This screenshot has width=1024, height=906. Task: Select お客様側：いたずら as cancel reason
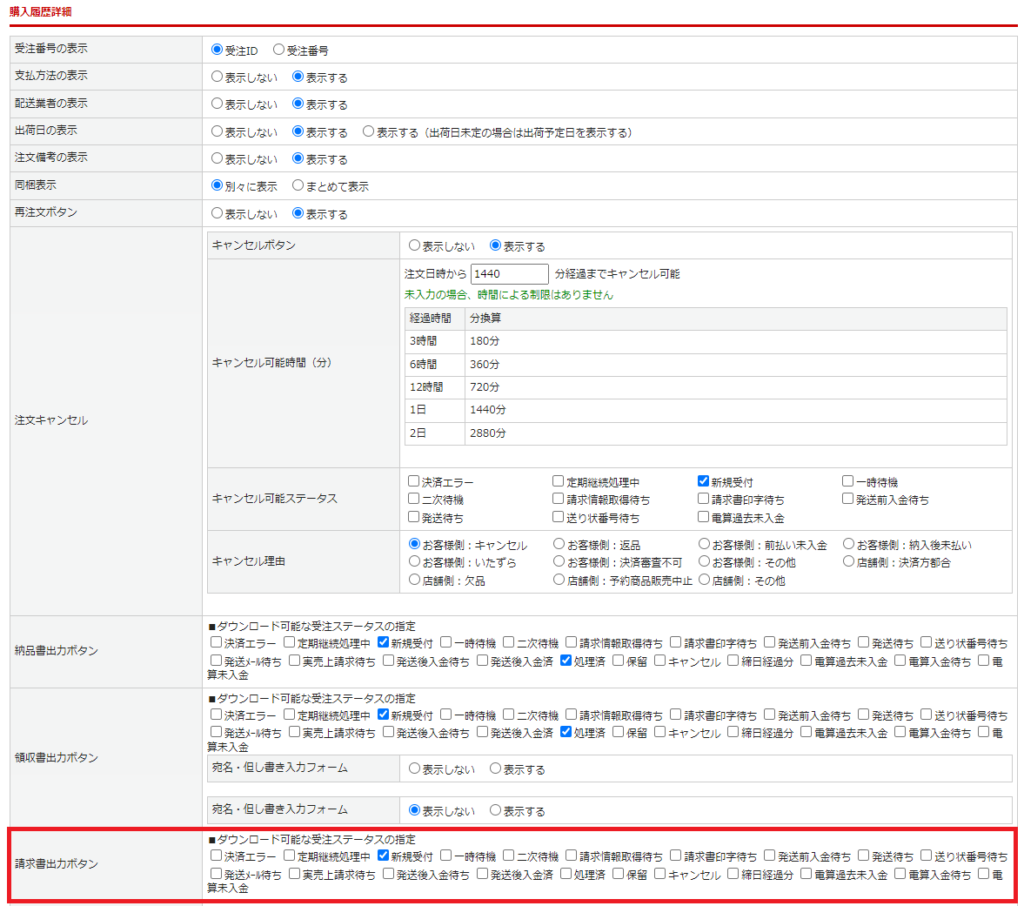point(415,563)
